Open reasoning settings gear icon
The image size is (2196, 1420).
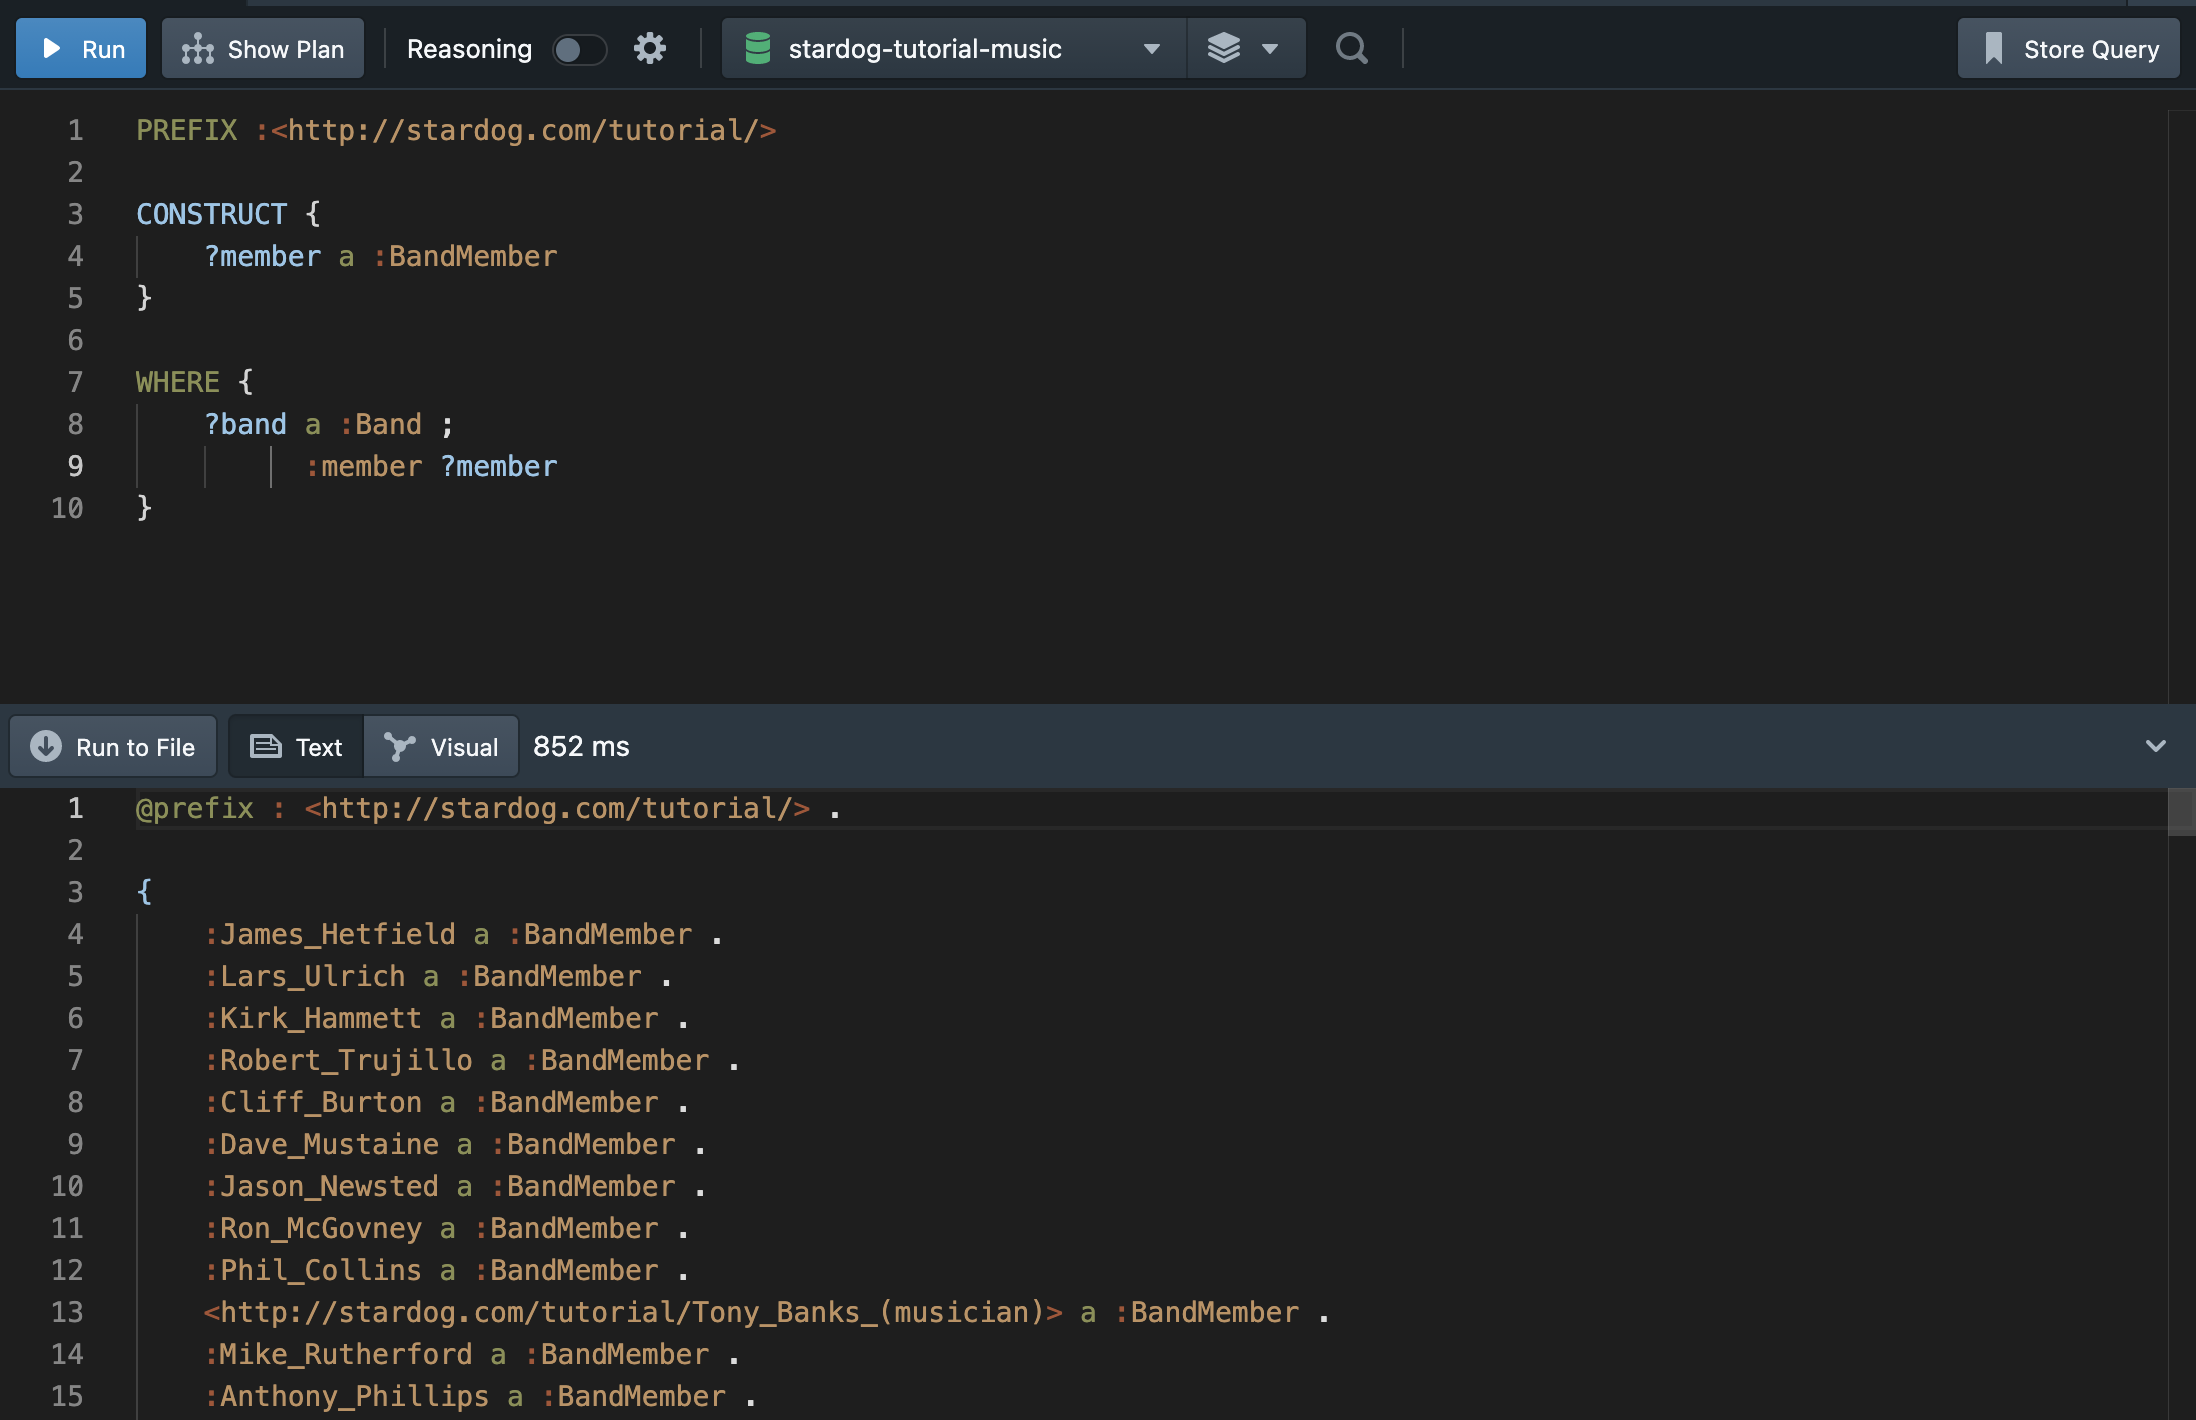[650, 48]
